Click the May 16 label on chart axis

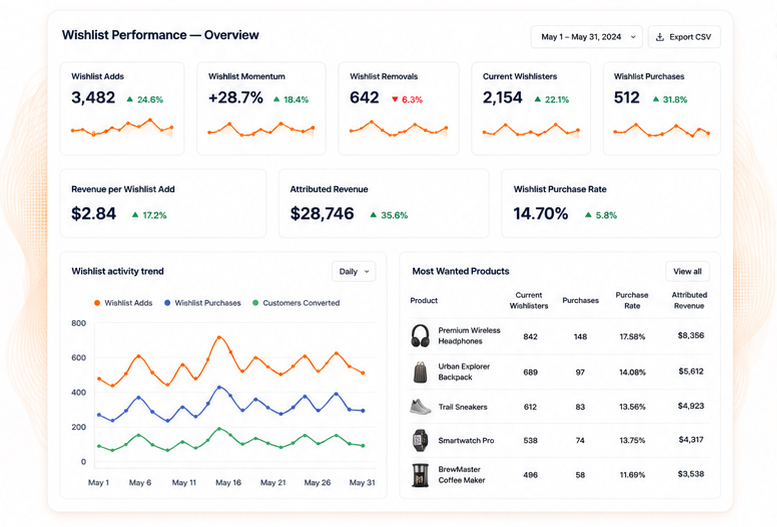[228, 483]
